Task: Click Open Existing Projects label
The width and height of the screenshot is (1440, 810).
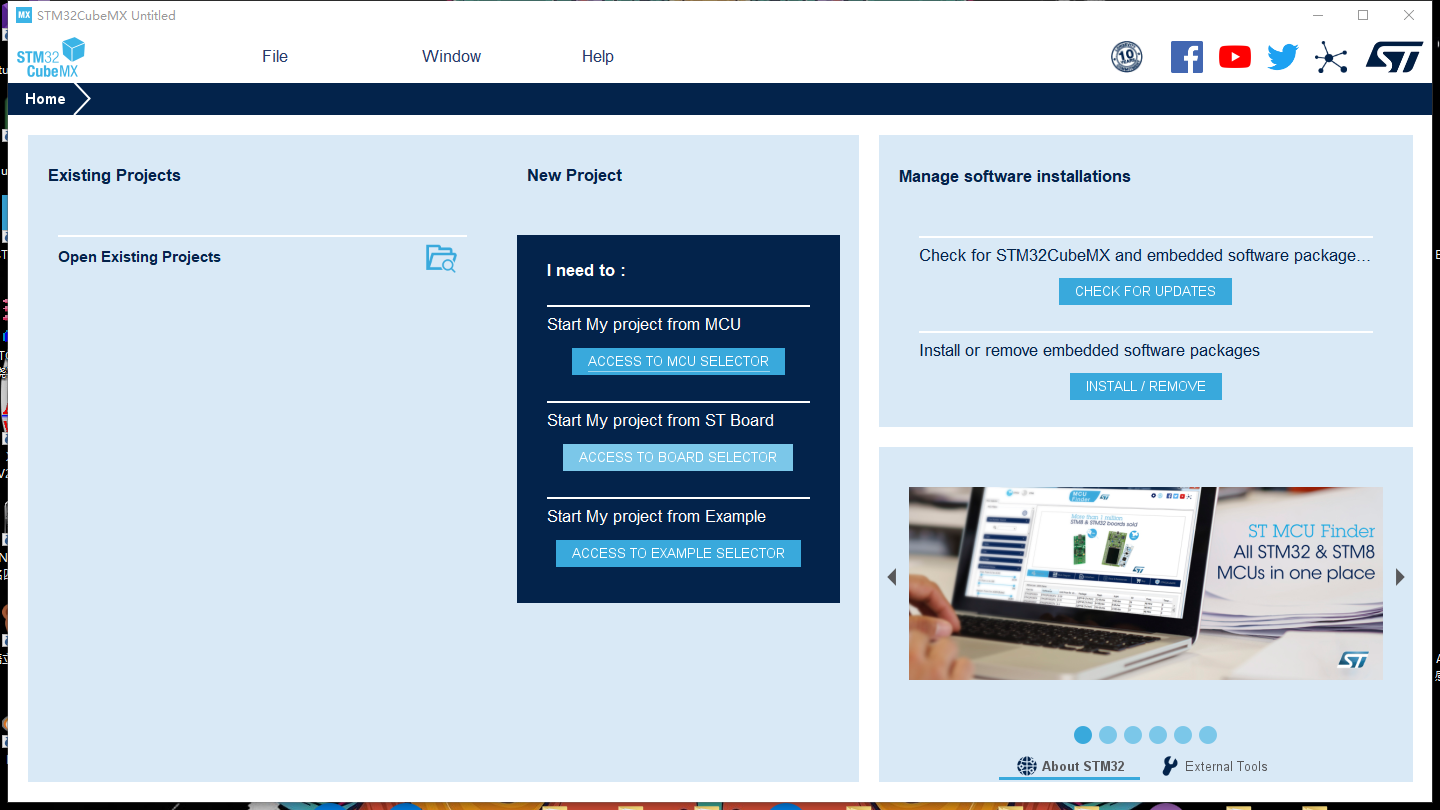Action: coord(139,257)
